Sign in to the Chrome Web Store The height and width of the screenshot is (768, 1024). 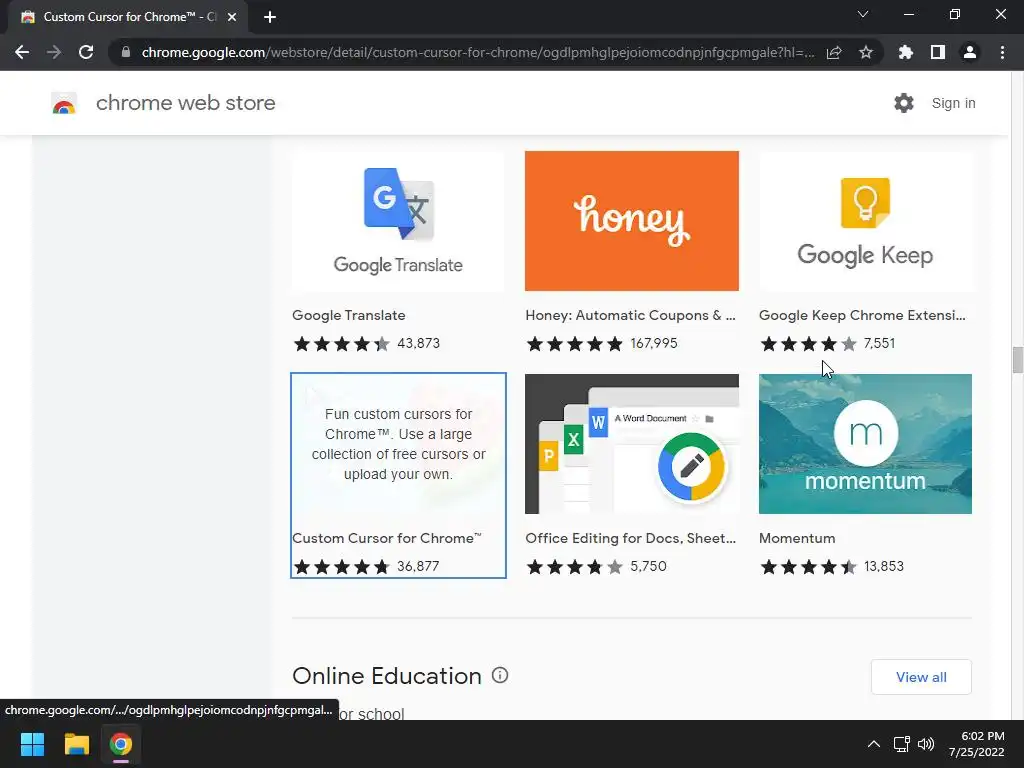coord(953,103)
